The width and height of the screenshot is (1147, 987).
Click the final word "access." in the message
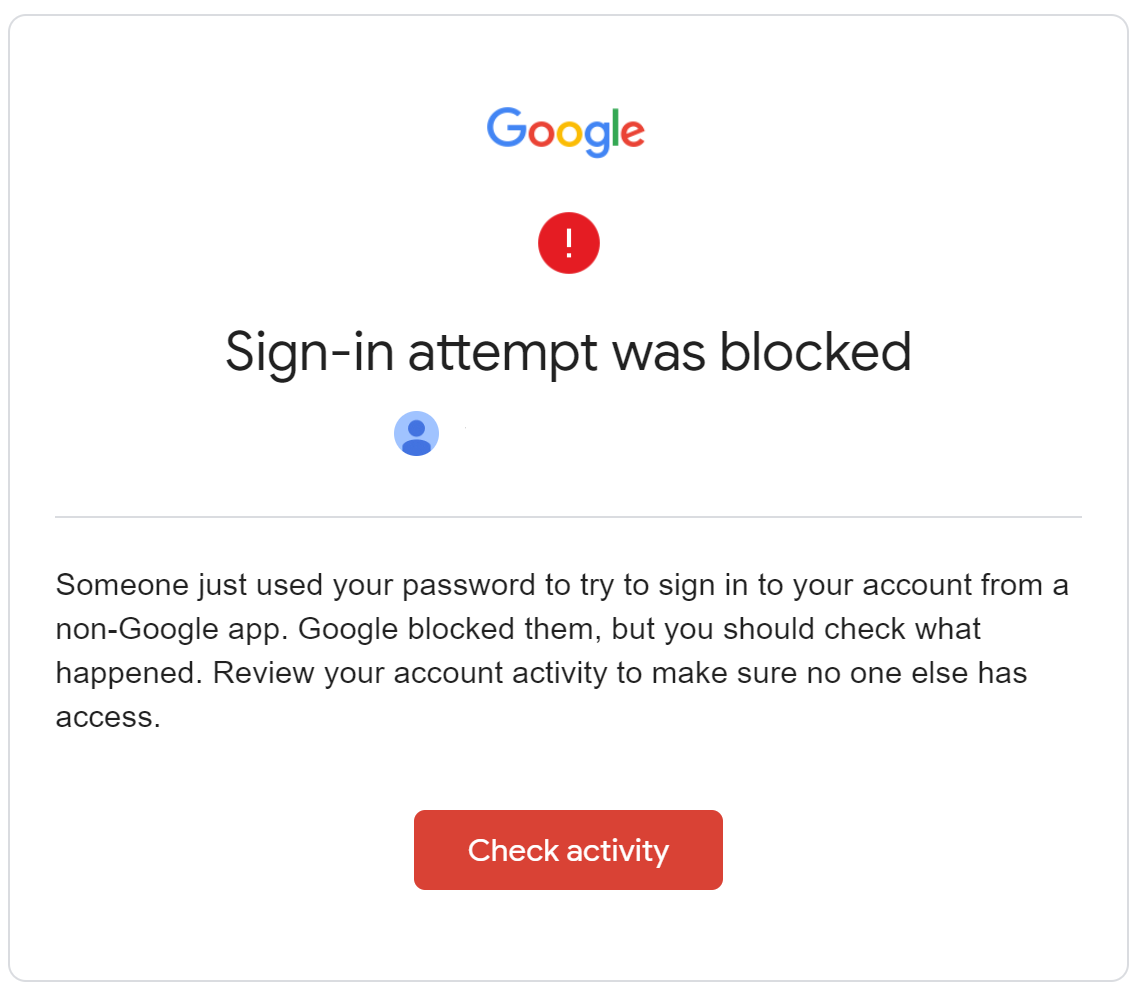108,718
